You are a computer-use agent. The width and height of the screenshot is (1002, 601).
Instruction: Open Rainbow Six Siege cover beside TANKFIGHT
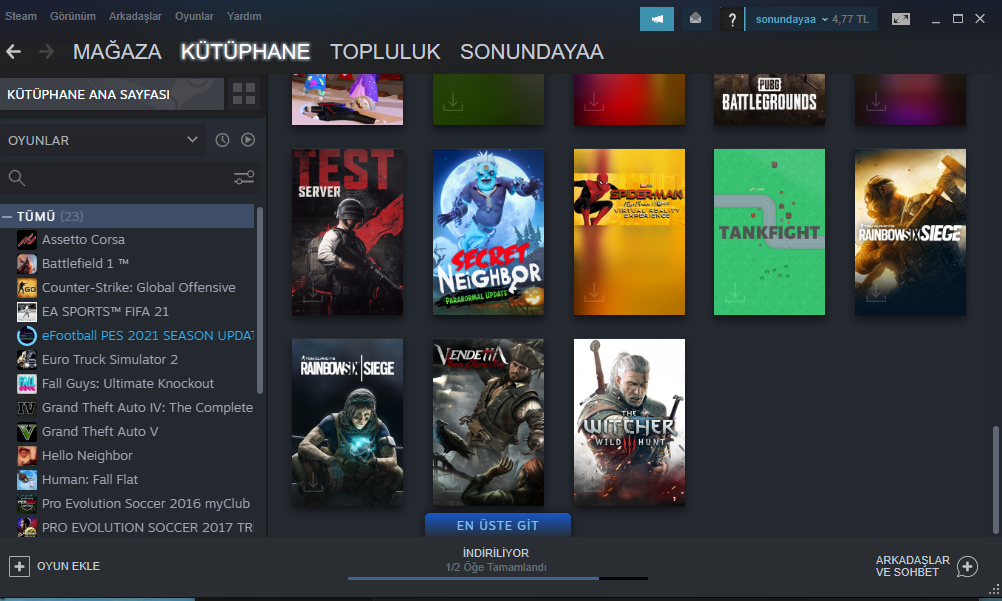(911, 232)
